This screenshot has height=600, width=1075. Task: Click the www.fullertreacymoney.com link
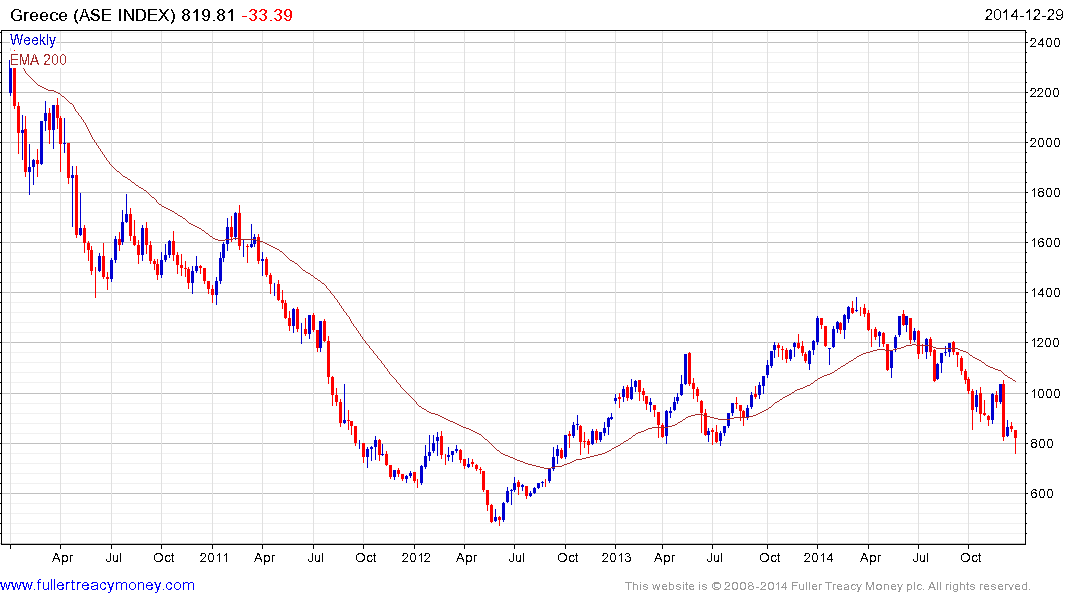[97, 585]
